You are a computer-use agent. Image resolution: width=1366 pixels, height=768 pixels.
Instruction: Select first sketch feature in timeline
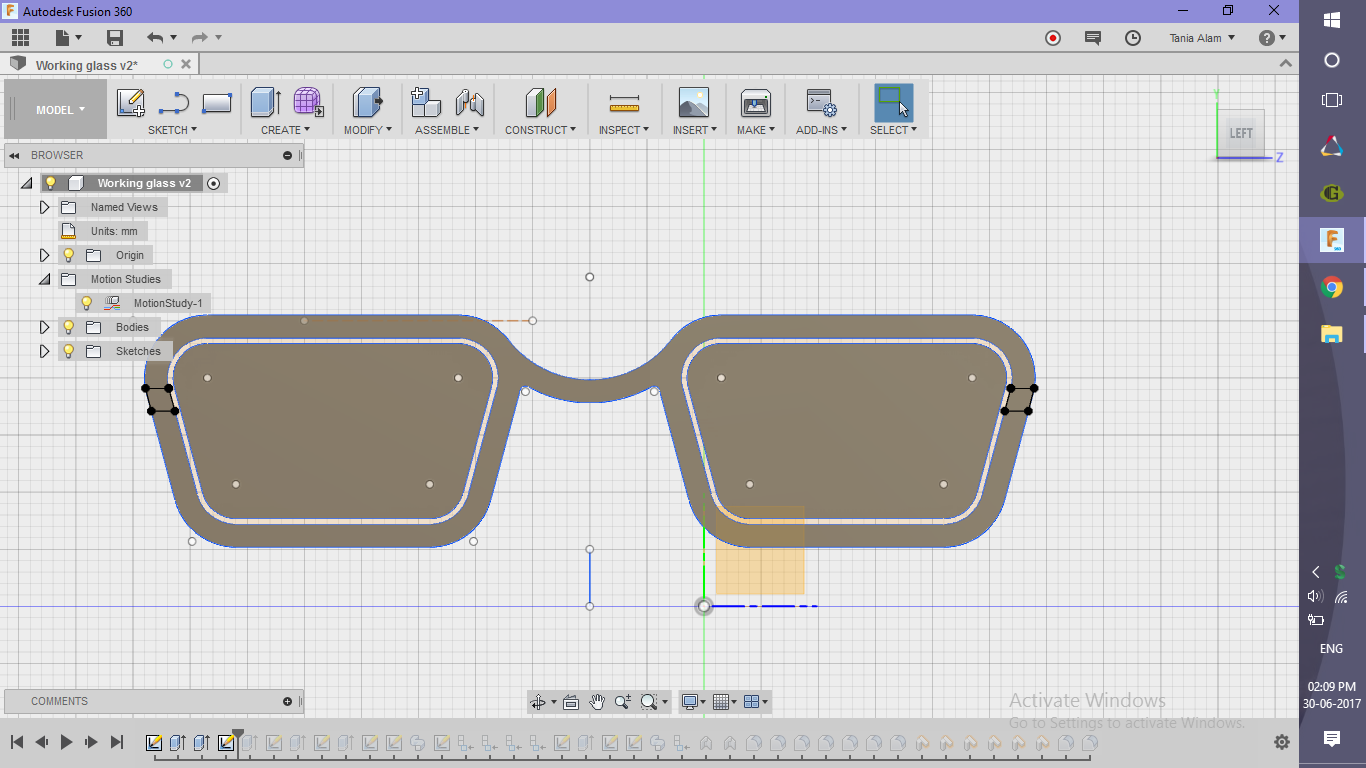click(154, 743)
